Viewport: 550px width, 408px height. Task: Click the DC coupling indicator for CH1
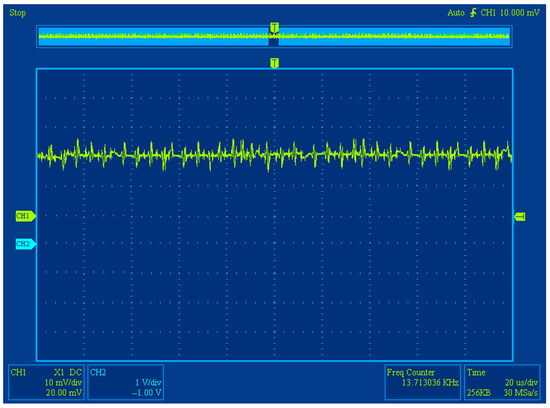click(x=75, y=372)
